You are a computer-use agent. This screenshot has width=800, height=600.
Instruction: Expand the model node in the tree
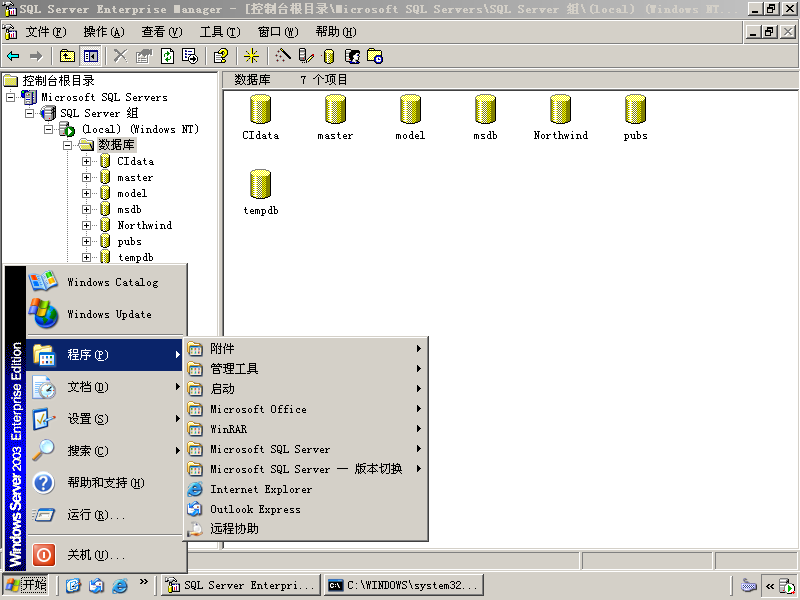tap(86, 193)
